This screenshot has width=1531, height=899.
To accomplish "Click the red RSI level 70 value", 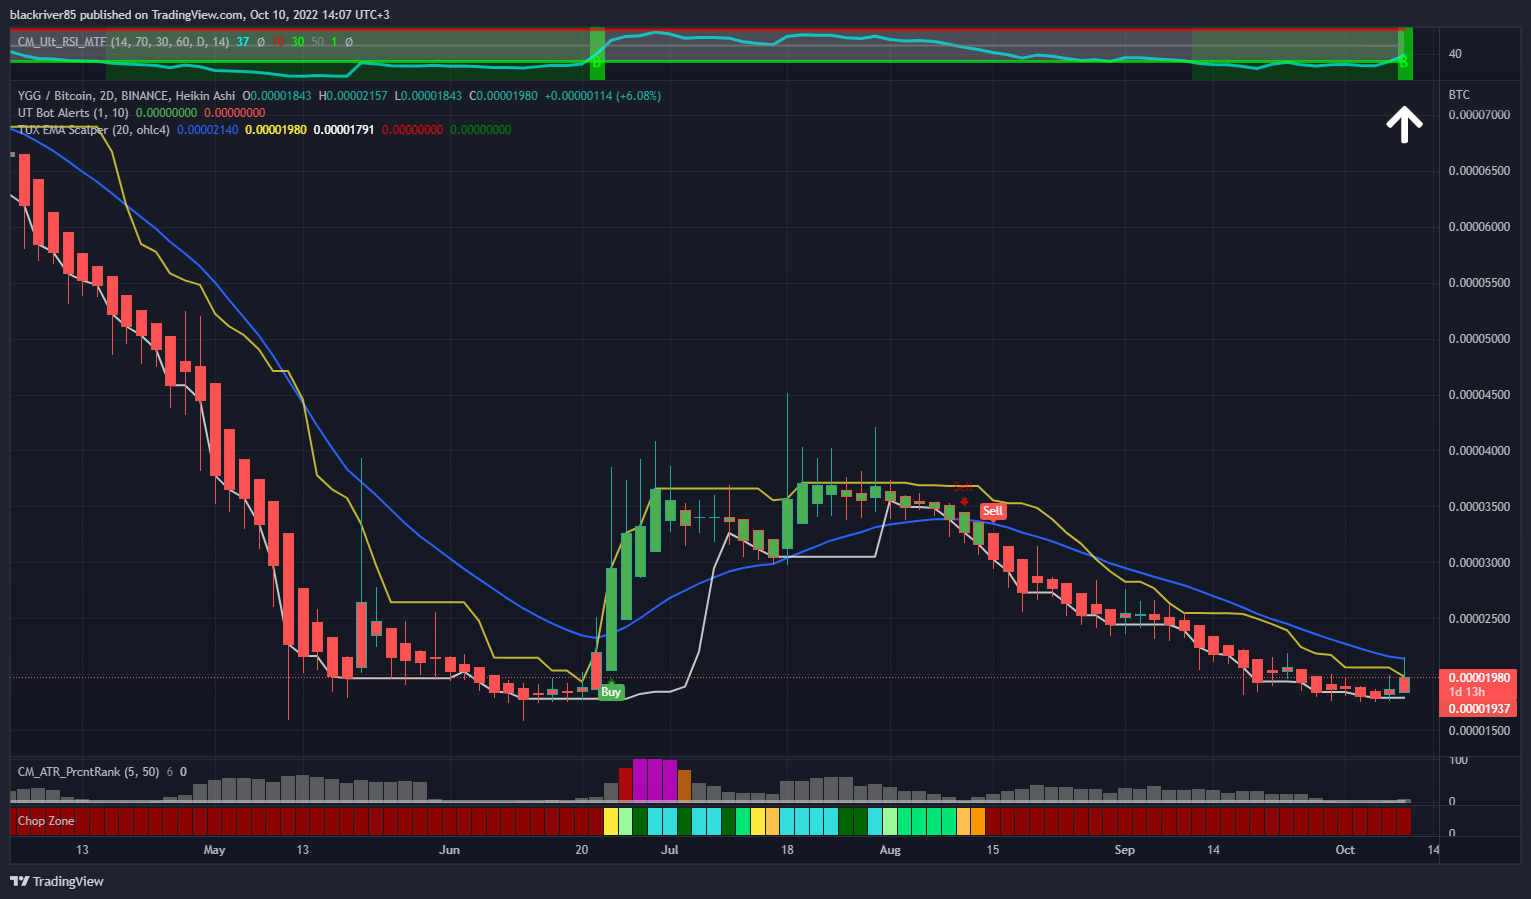I will (x=279, y=42).
